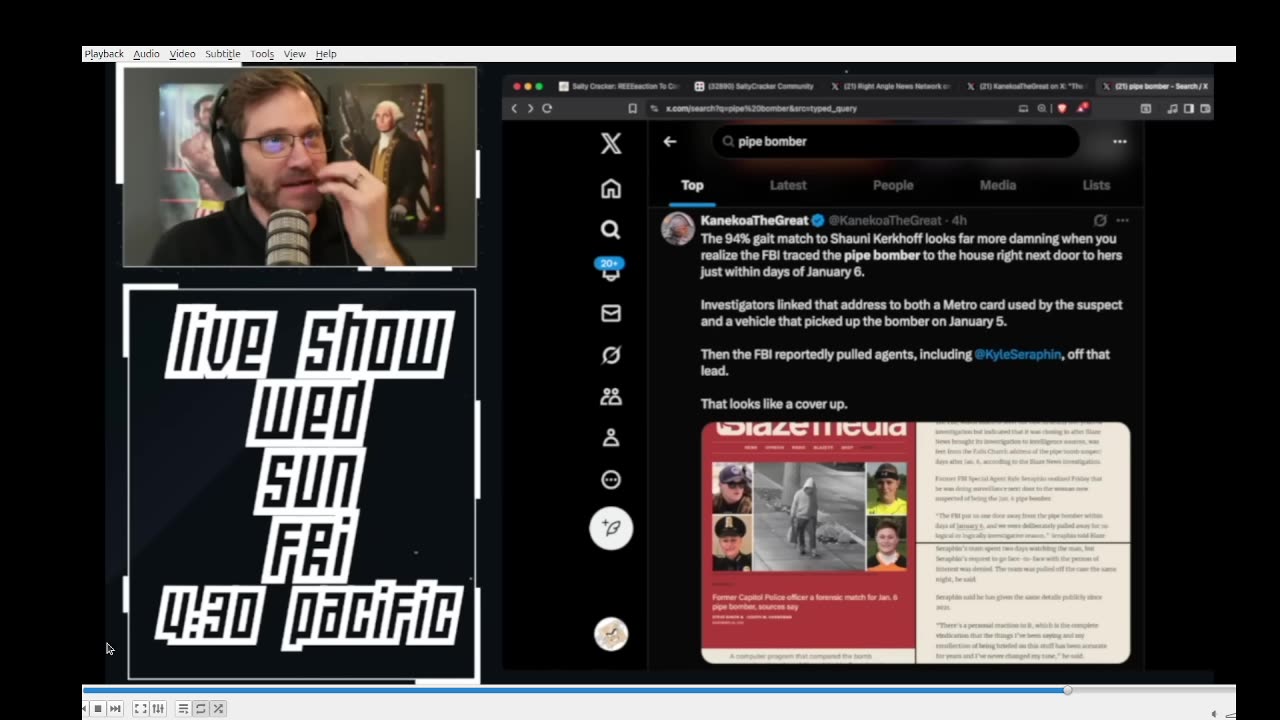Open account avatar at sidebar bottom
This screenshot has height=720, width=1280.
(x=611, y=634)
